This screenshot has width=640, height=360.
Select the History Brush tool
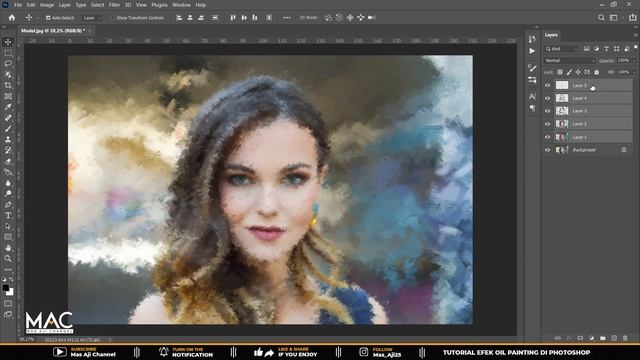(8, 151)
